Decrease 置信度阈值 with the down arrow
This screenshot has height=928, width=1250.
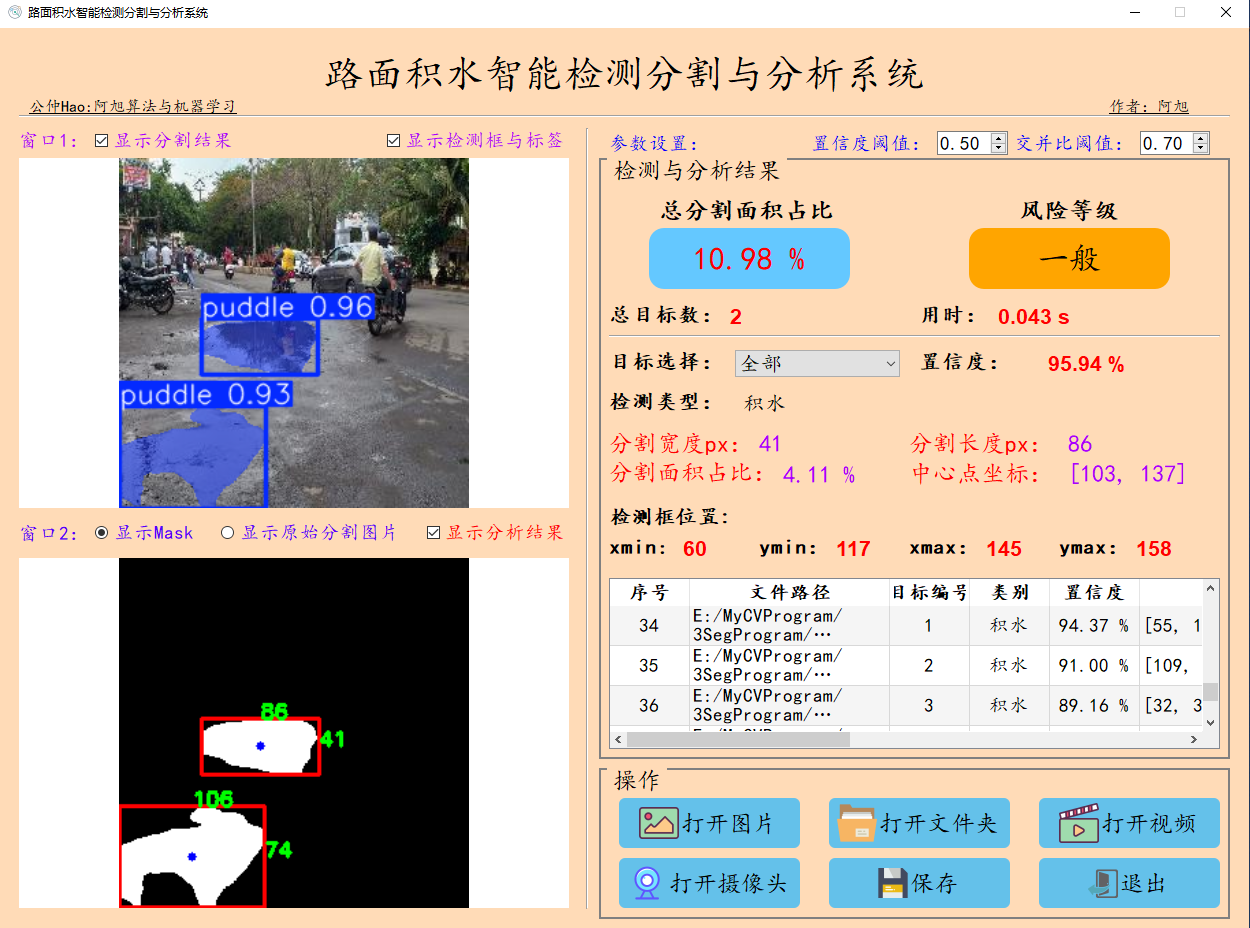coord(998,148)
